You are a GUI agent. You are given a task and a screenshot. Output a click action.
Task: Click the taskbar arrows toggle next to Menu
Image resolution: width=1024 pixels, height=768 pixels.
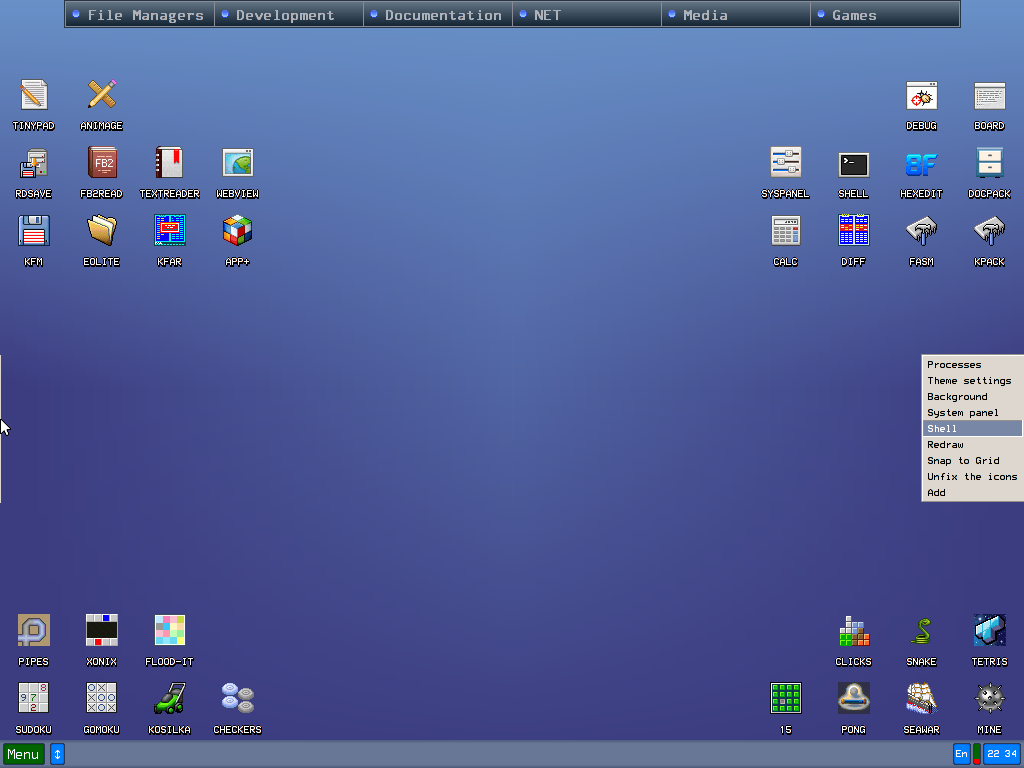[57, 754]
